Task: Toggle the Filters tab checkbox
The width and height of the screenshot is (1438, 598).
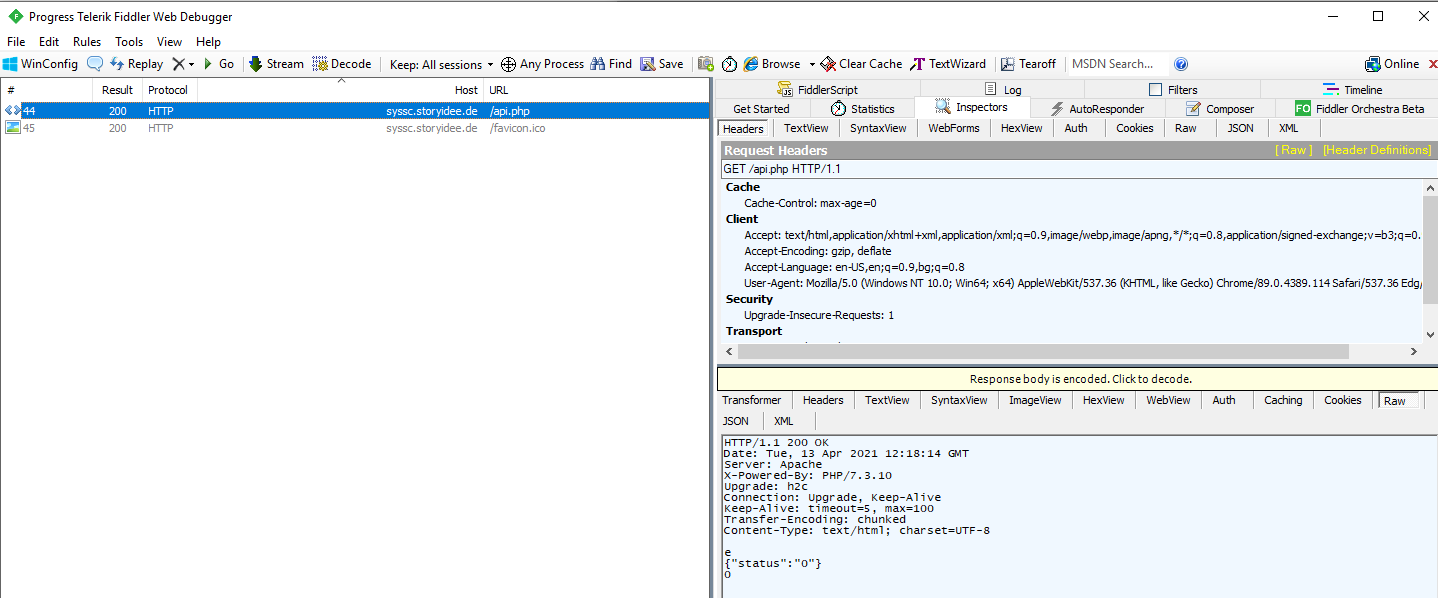Action: click(1156, 90)
